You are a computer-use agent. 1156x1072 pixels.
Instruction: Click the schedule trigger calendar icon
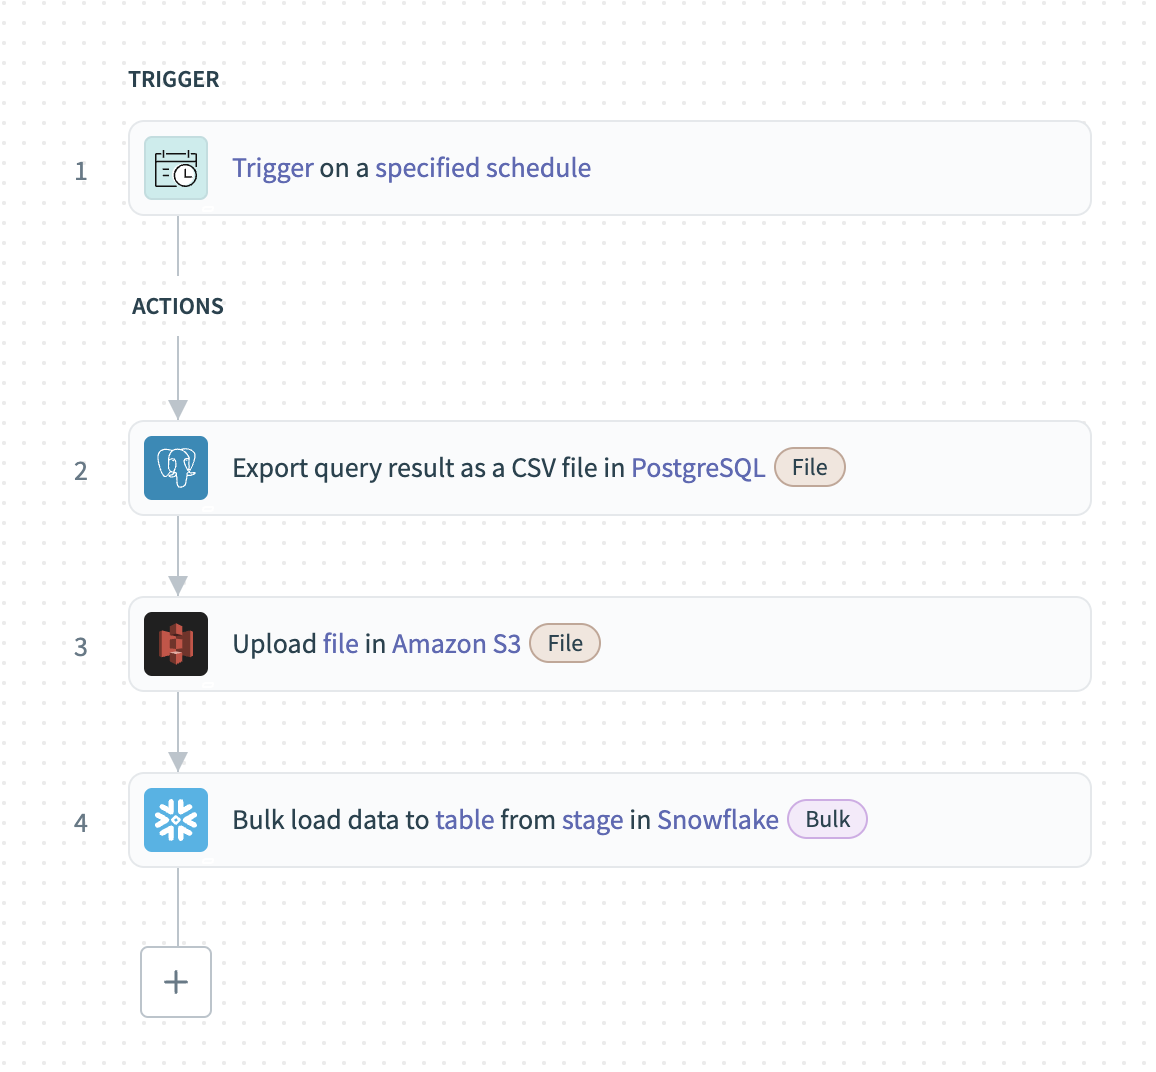point(175,168)
